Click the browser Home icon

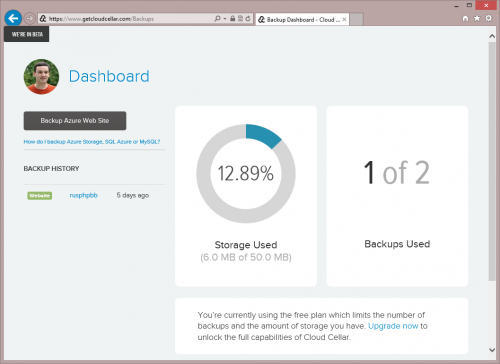pos(465,18)
